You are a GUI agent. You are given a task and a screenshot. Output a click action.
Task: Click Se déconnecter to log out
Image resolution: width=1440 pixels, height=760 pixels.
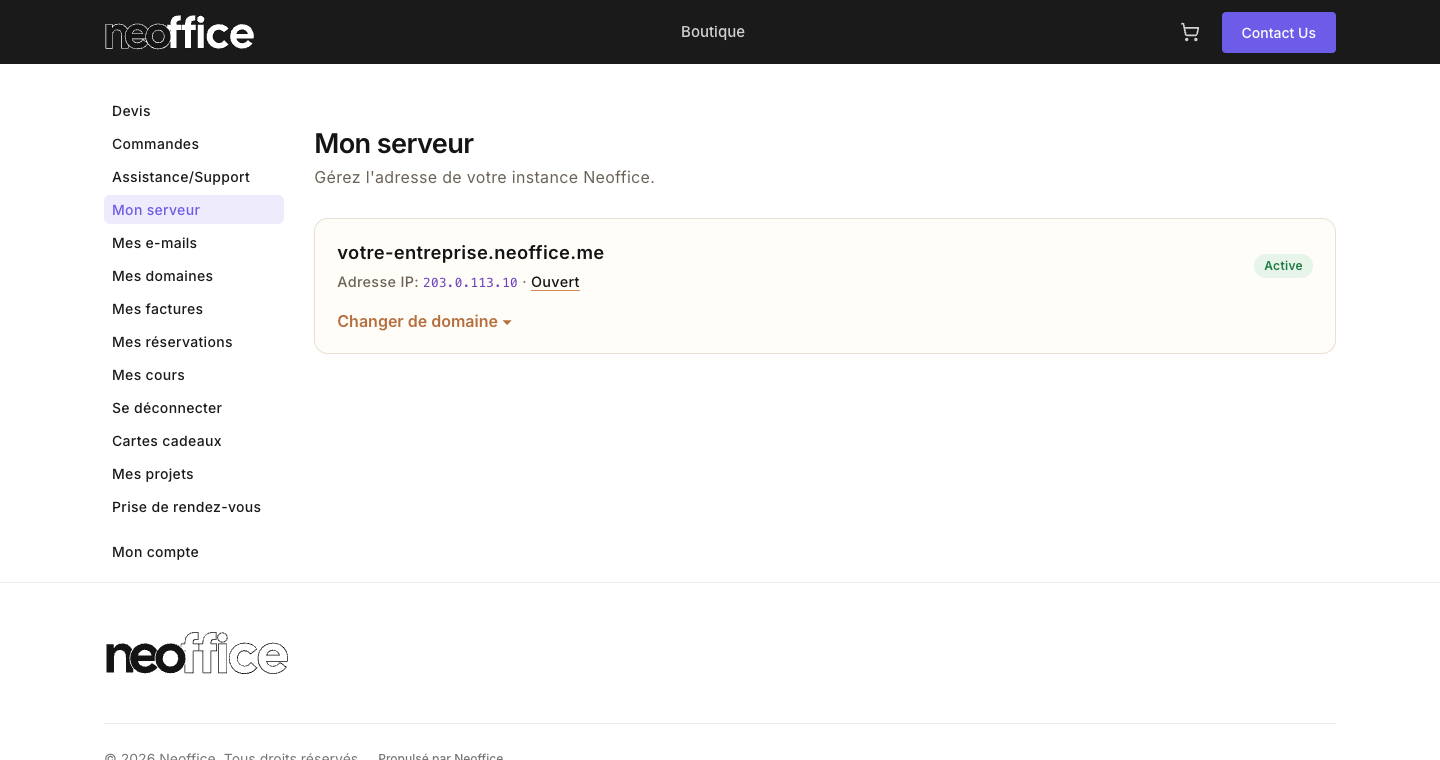pos(194,408)
